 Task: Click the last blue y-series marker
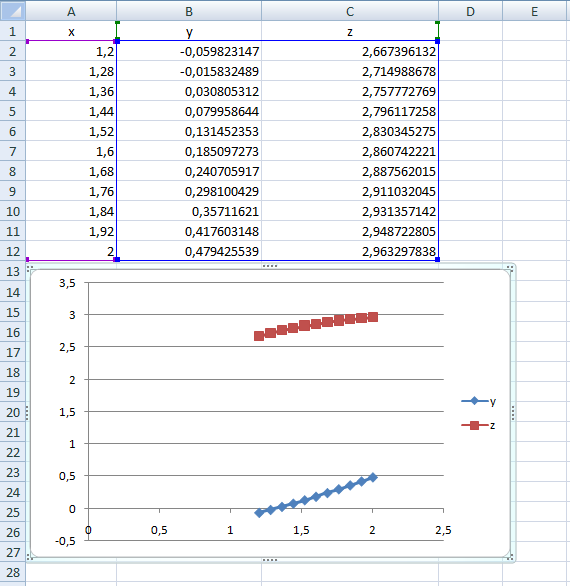[x=373, y=477]
